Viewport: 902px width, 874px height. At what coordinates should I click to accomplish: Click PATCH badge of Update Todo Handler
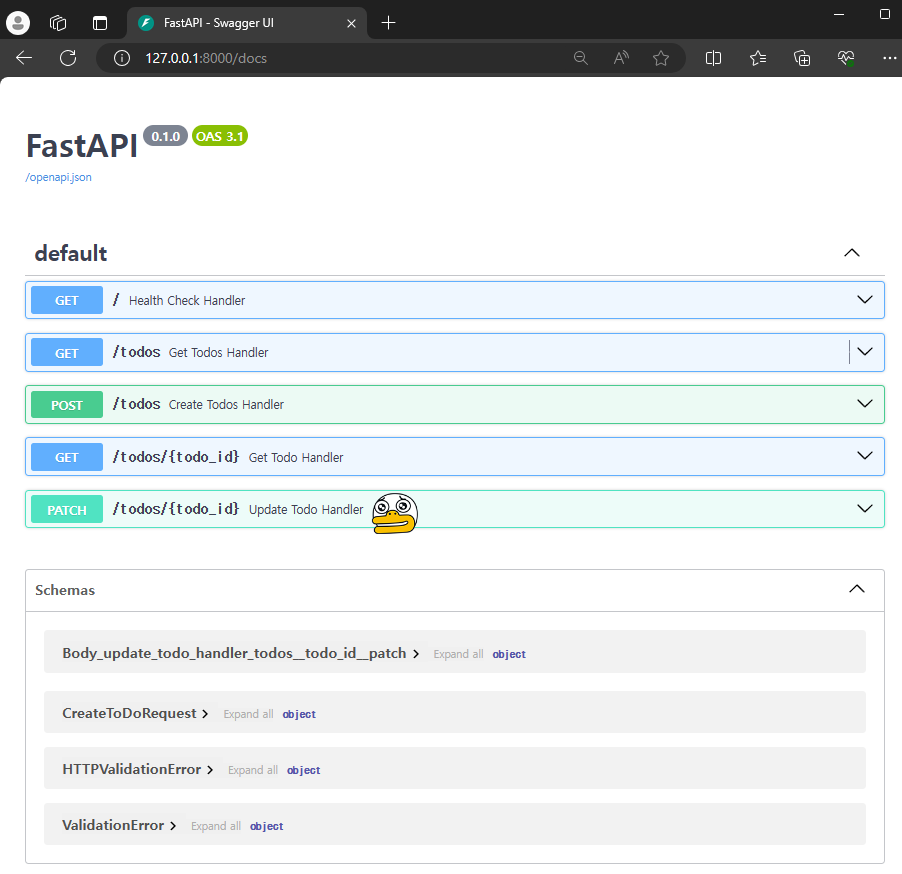coord(67,510)
